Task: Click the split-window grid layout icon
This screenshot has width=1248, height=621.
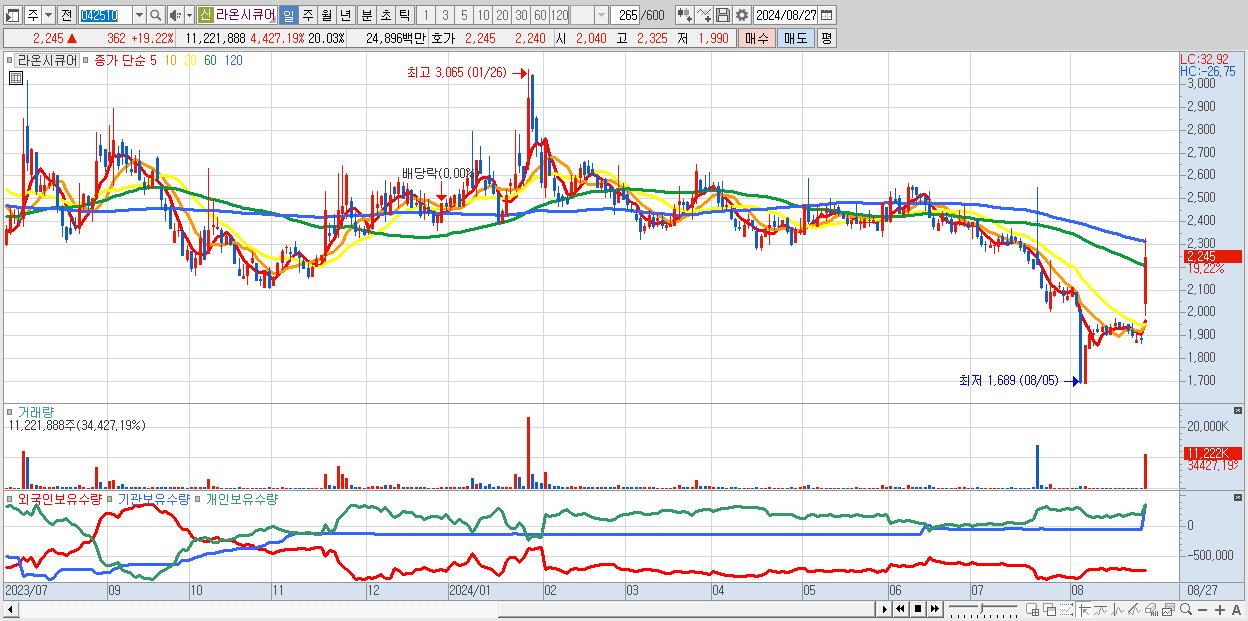Action: point(1032,610)
